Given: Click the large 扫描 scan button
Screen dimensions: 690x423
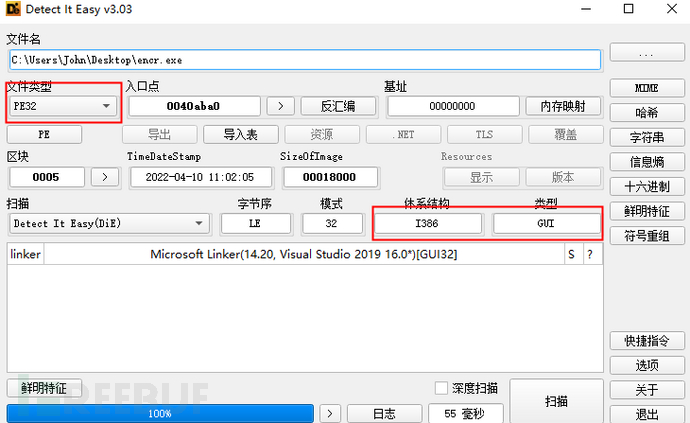Looking at the screenshot, I should (556, 401).
